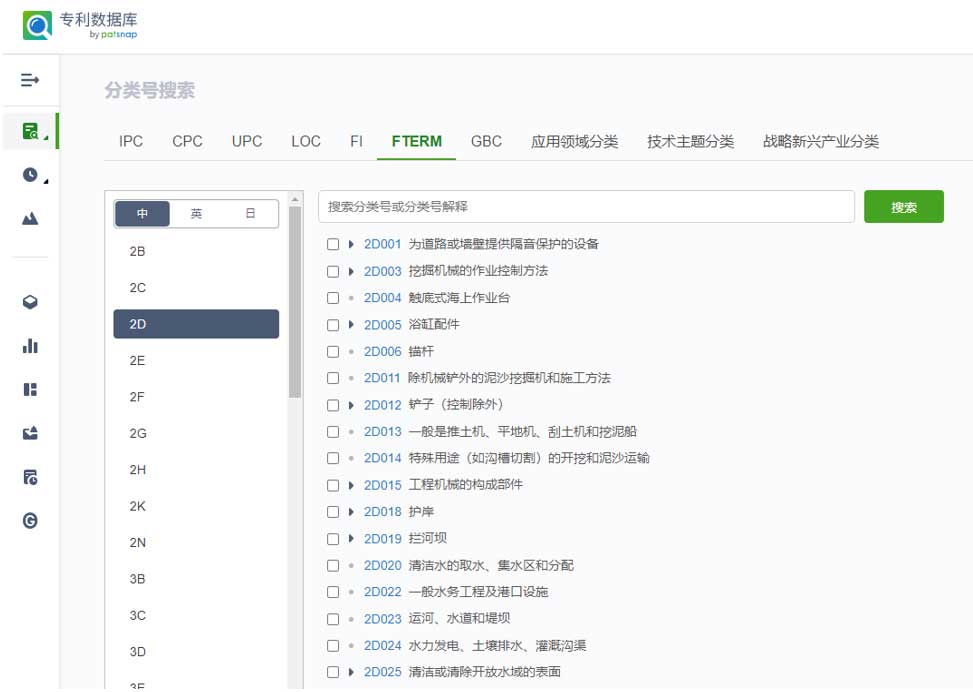Image resolution: width=973 pixels, height=692 pixels.
Task: Expand the 2D012 铲子 classification arrow
Action: [x=351, y=405]
